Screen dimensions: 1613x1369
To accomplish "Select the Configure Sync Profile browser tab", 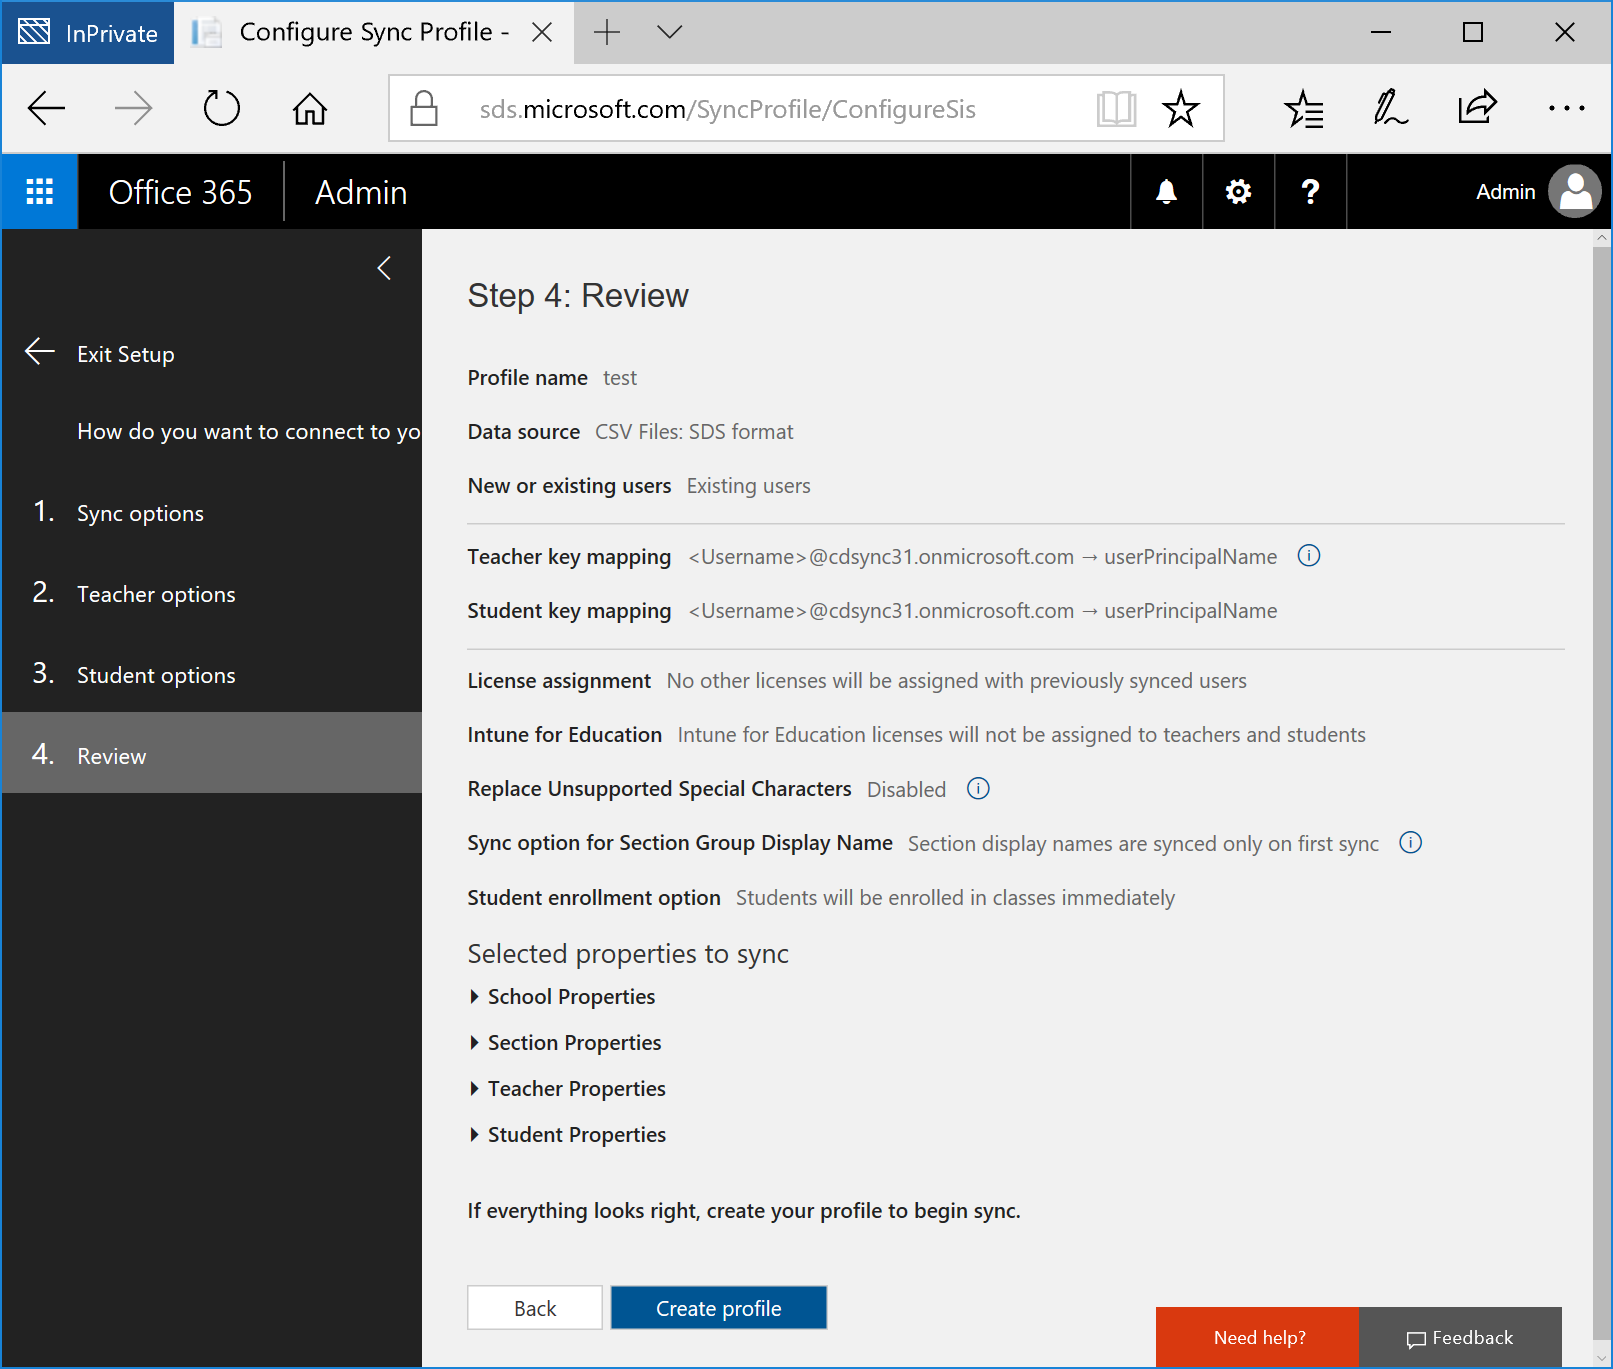I will [x=373, y=33].
